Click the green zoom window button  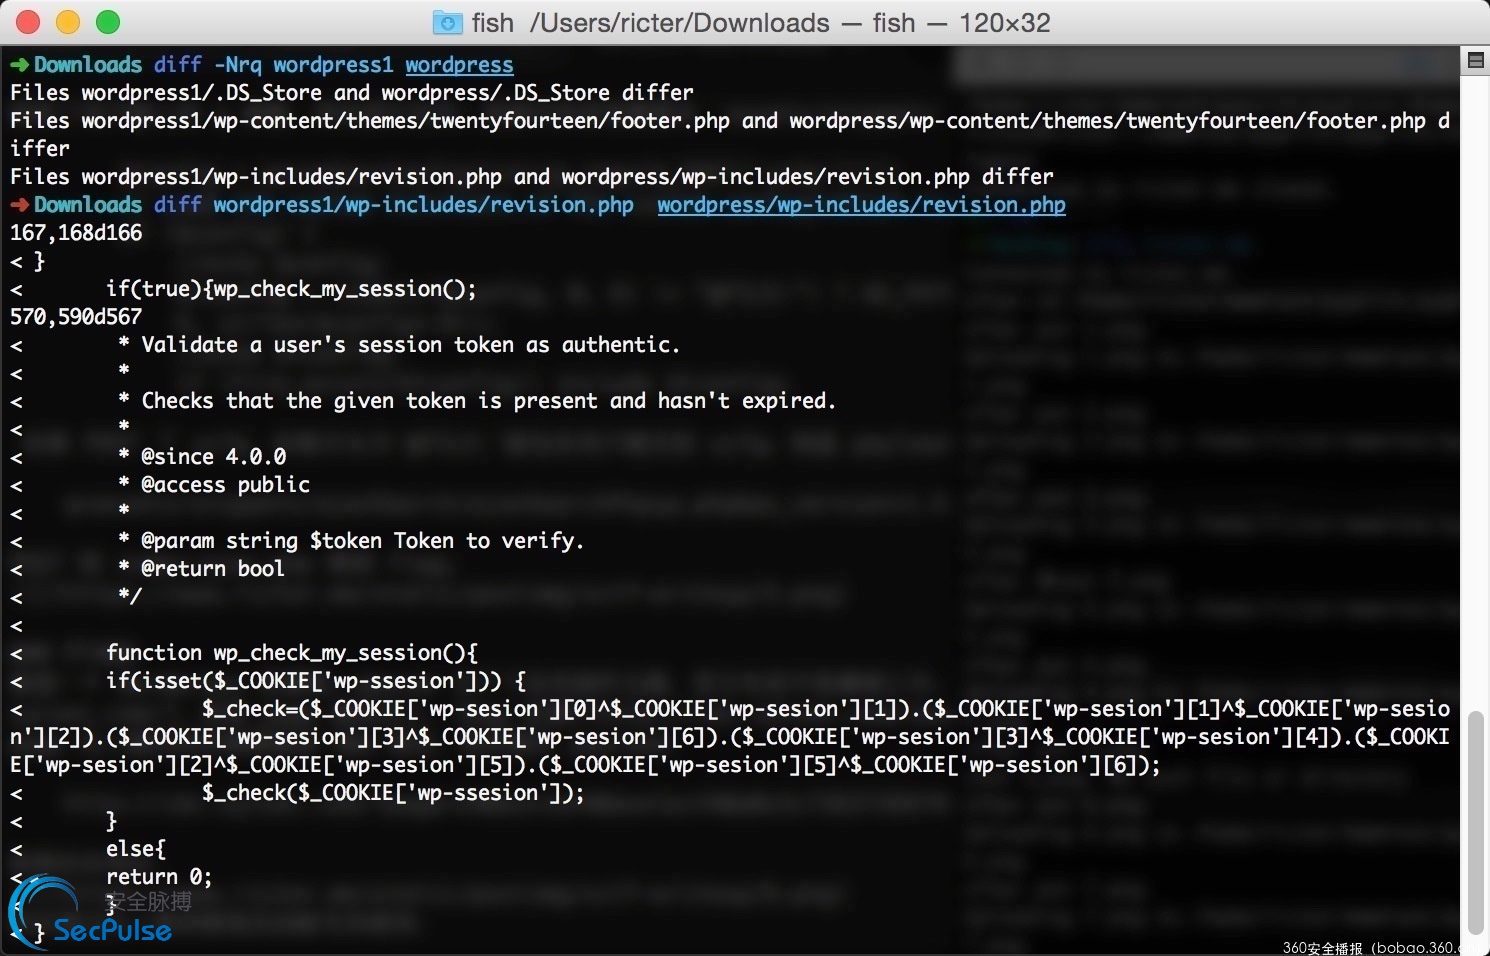(x=108, y=22)
